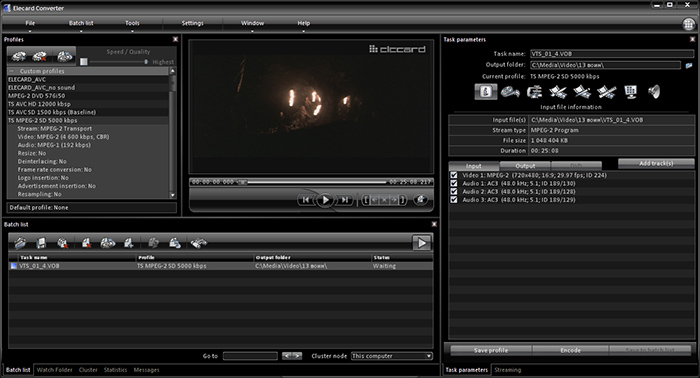Switch to the Cluster tab
This screenshot has height=378, width=700.
point(88,370)
